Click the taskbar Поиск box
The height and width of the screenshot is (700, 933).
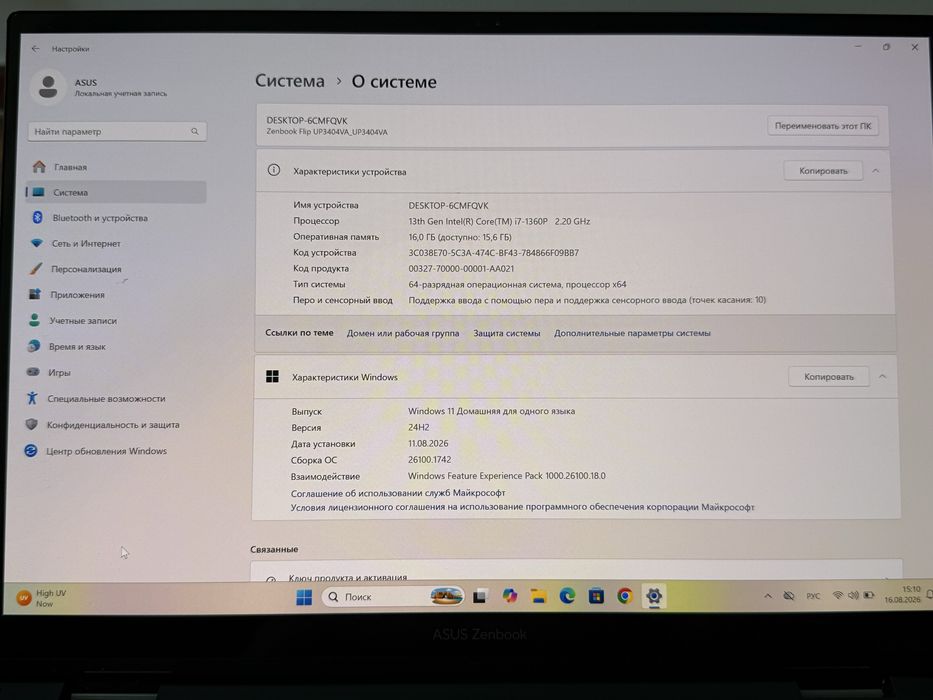(393, 596)
